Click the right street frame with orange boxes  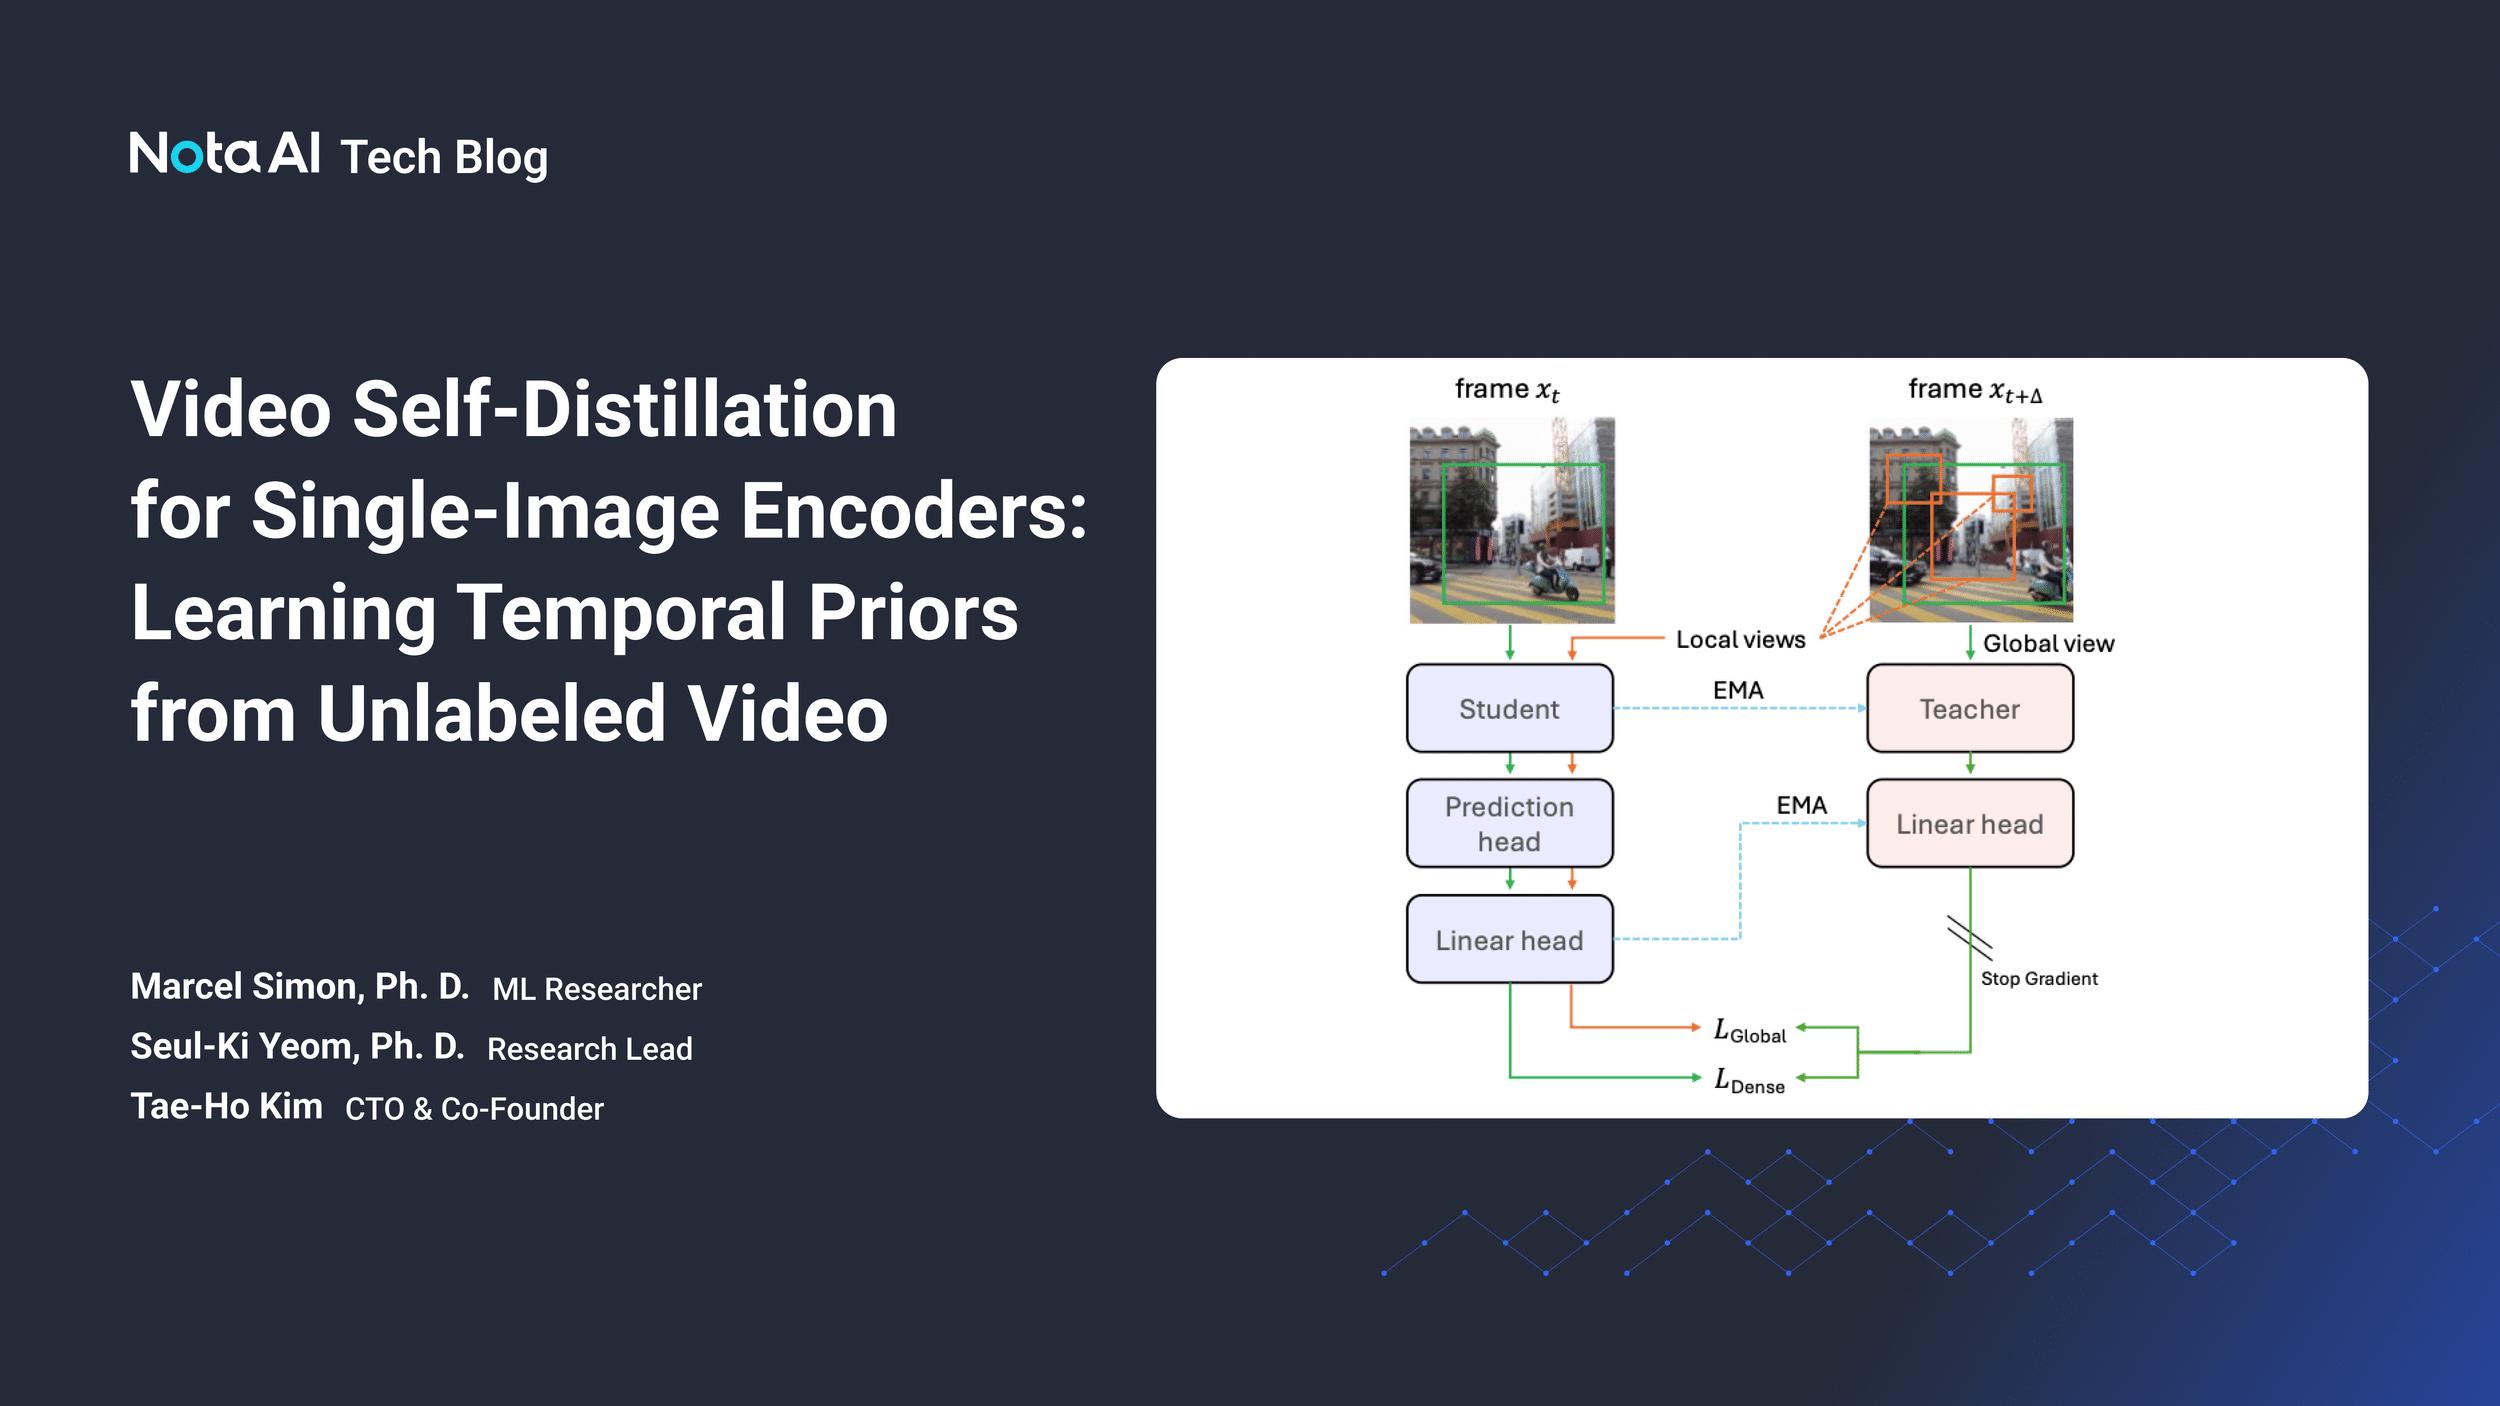point(1971,520)
